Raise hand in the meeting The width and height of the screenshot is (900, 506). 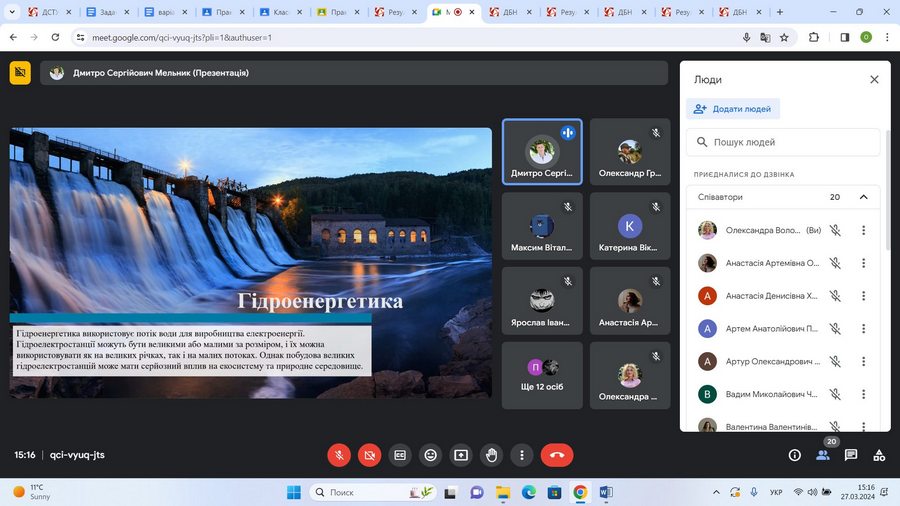point(491,455)
